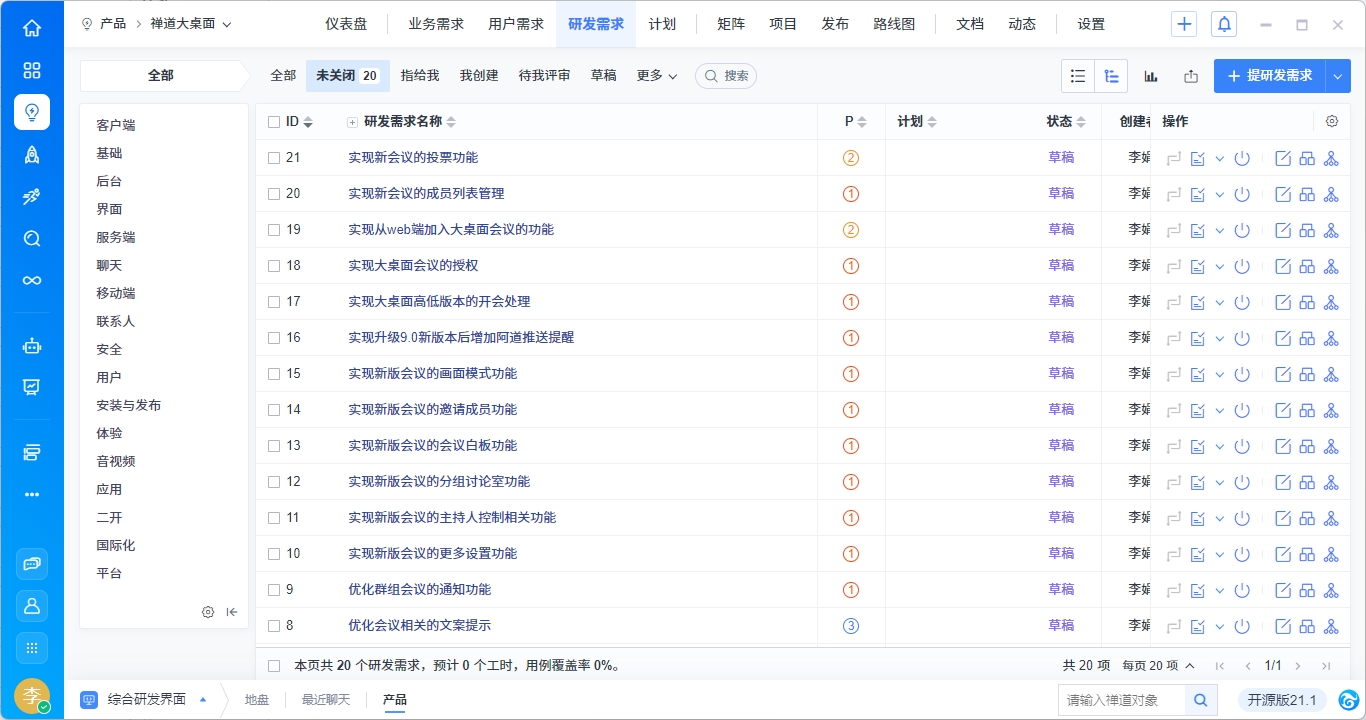The height and width of the screenshot is (720, 1366).
Task: Click the home icon in left sidebar
Action: [32, 28]
